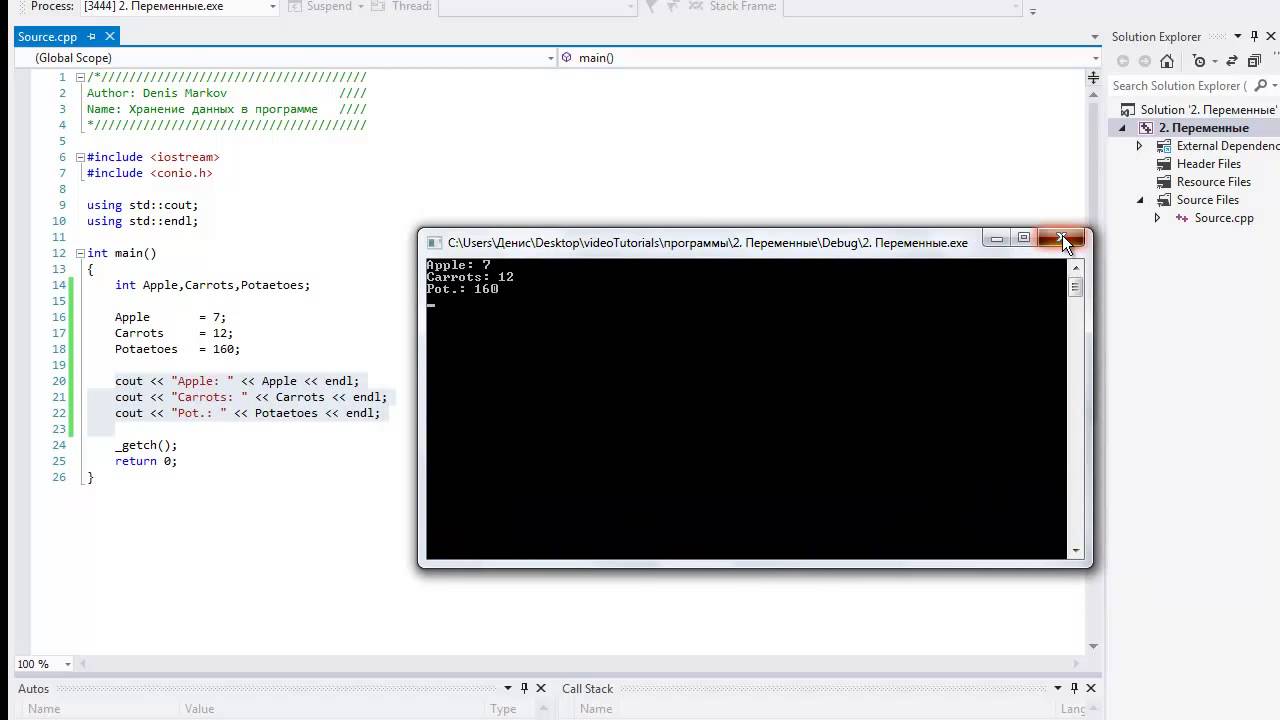The image size is (1280, 720).
Task: Click the Back arrow in Solution Explorer
Action: pyautogui.click(x=1123, y=61)
